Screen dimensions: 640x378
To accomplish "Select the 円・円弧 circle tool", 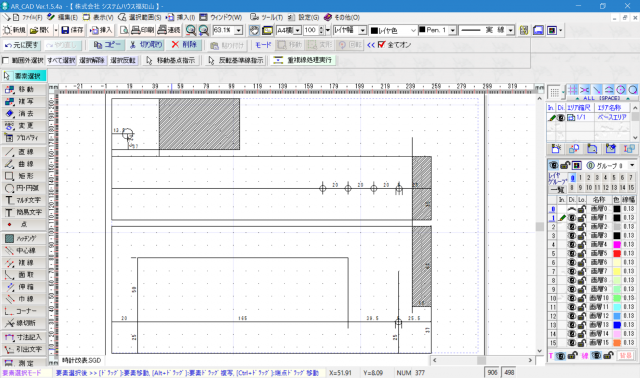I will 24,188.
